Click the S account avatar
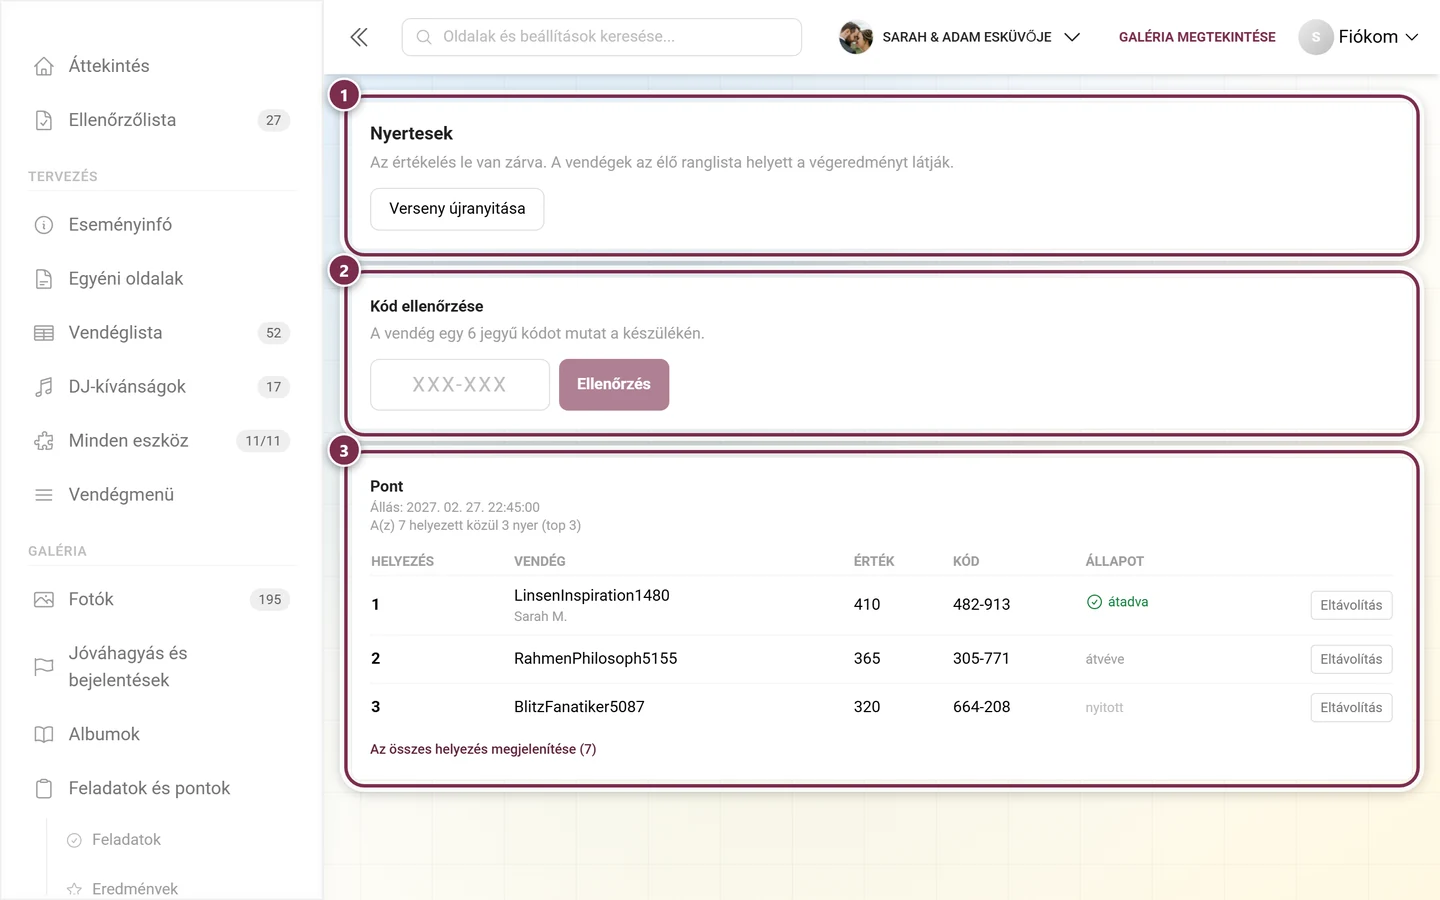Image resolution: width=1440 pixels, height=900 pixels. [x=1316, y=37]
